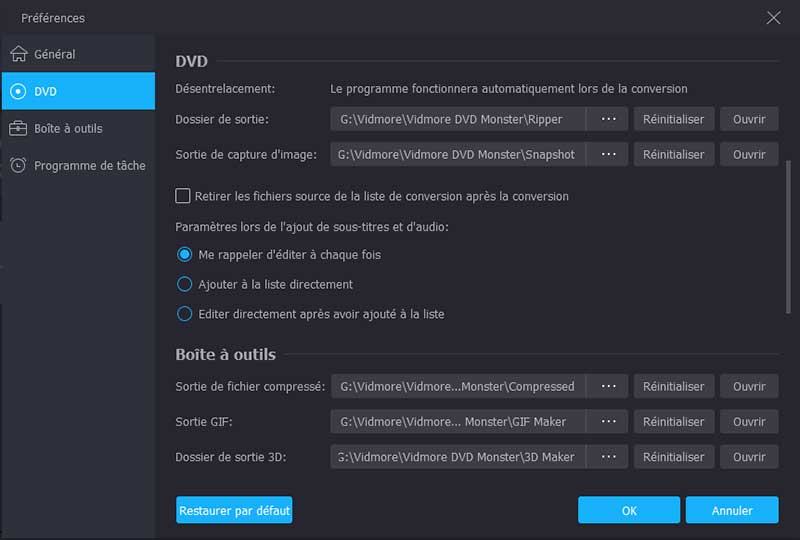Browse with ellipsis for Dossier de sortie
This screenshot has width=800, height=540.
click(x=607, y=119)
